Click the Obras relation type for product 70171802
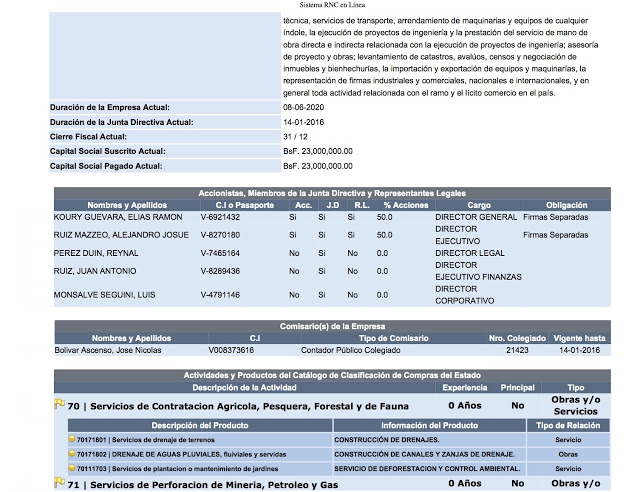This screenshot has height=492, width=640. (x=568, y=454)
